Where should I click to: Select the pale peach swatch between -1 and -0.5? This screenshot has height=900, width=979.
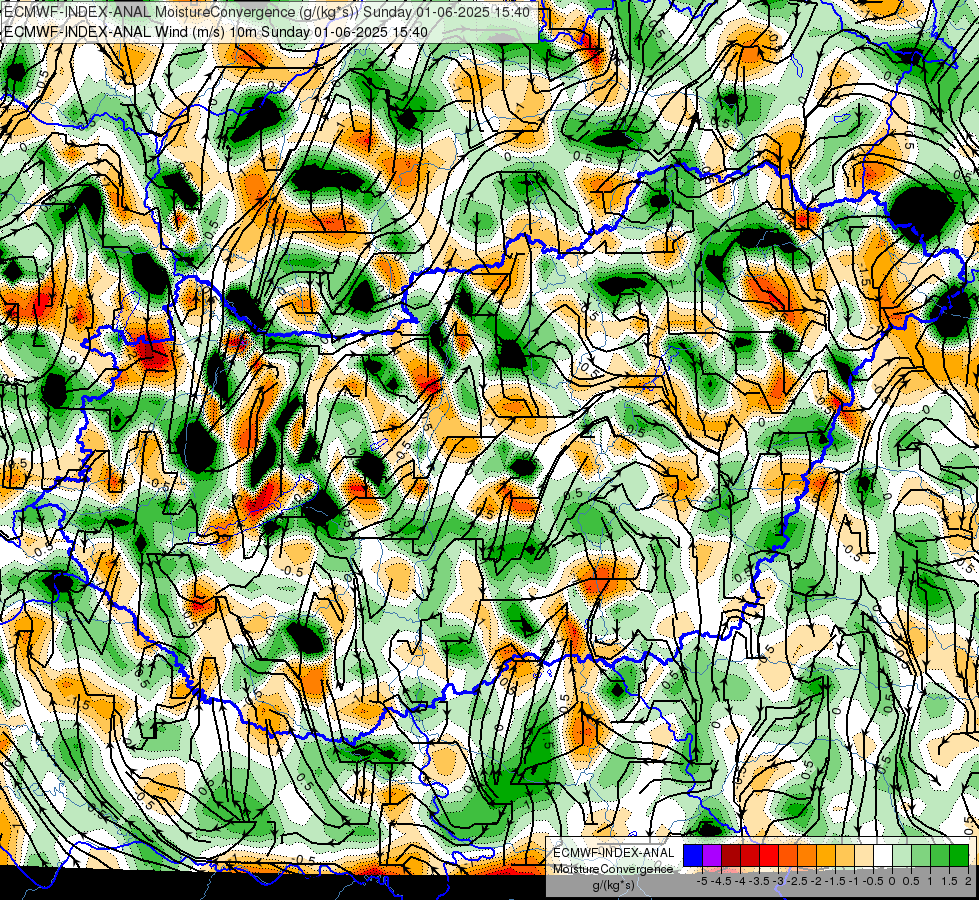coord(863,856)
